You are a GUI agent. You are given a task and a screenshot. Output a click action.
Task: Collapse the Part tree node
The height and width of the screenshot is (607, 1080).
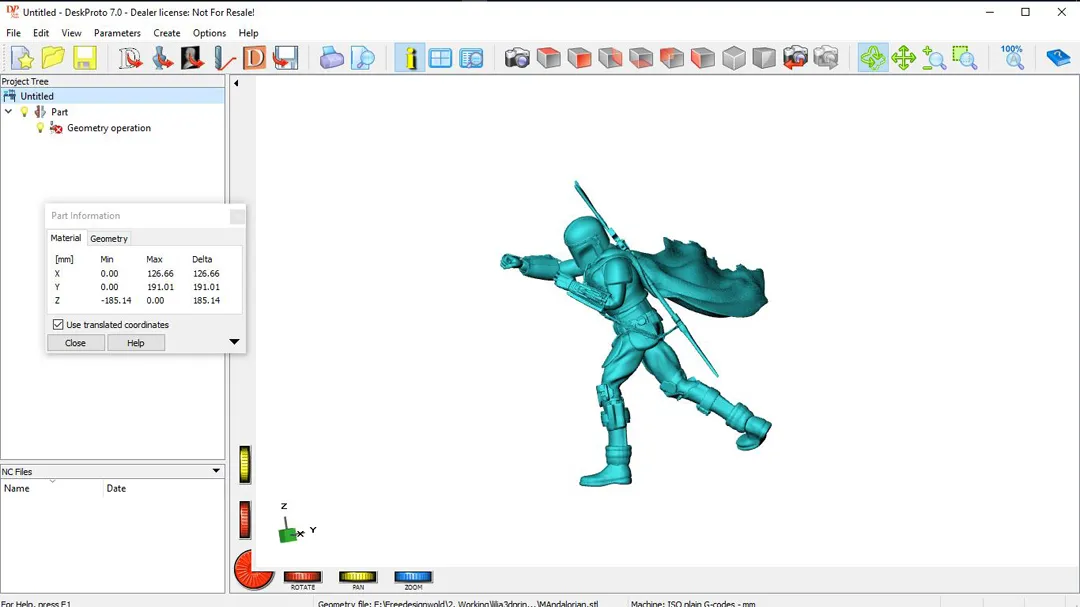tap(8, 112)
